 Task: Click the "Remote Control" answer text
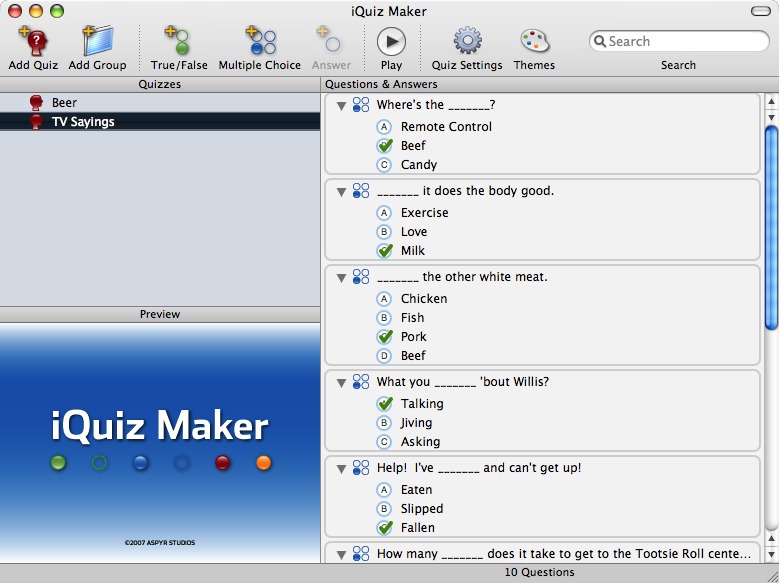pos(447,127)
